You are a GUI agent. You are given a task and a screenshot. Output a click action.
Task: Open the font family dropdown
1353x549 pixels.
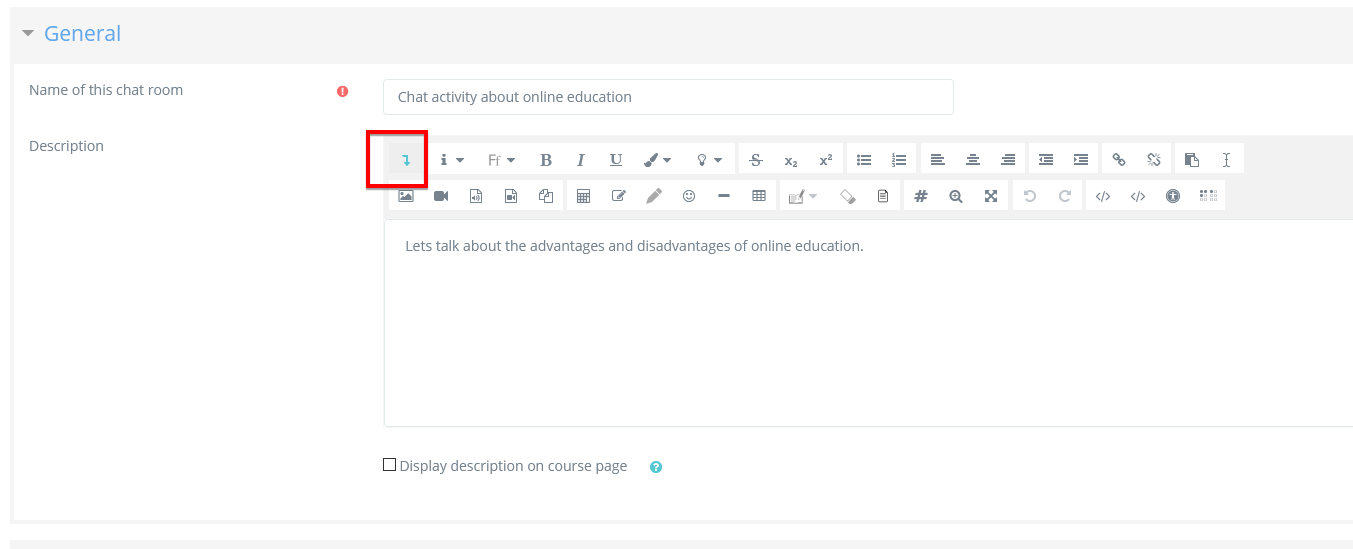point(501,160)
